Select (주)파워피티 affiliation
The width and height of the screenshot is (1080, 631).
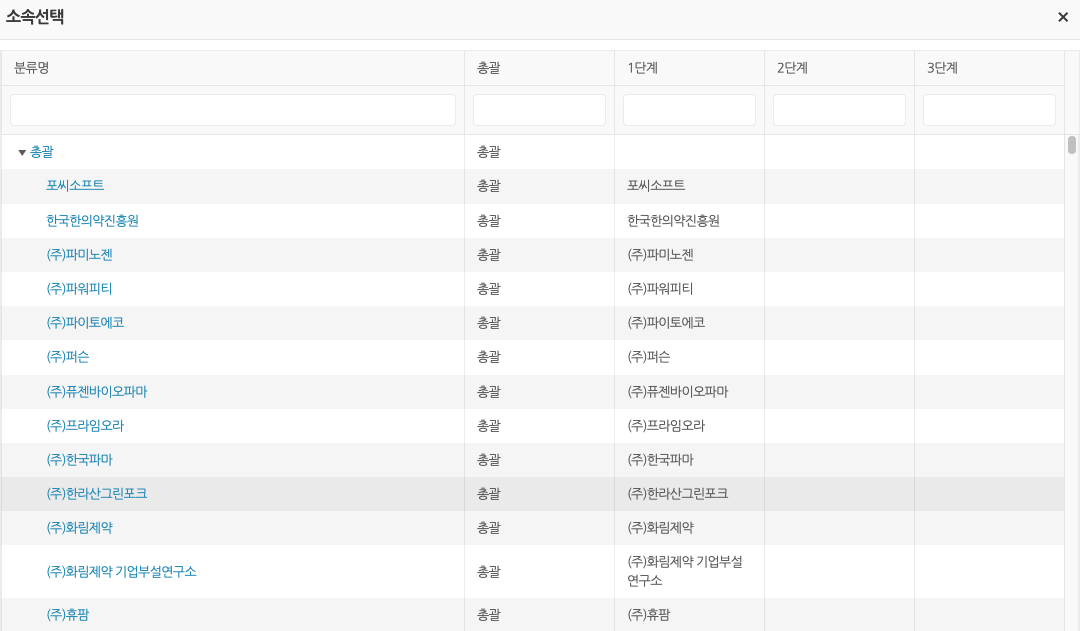[79, 289]
